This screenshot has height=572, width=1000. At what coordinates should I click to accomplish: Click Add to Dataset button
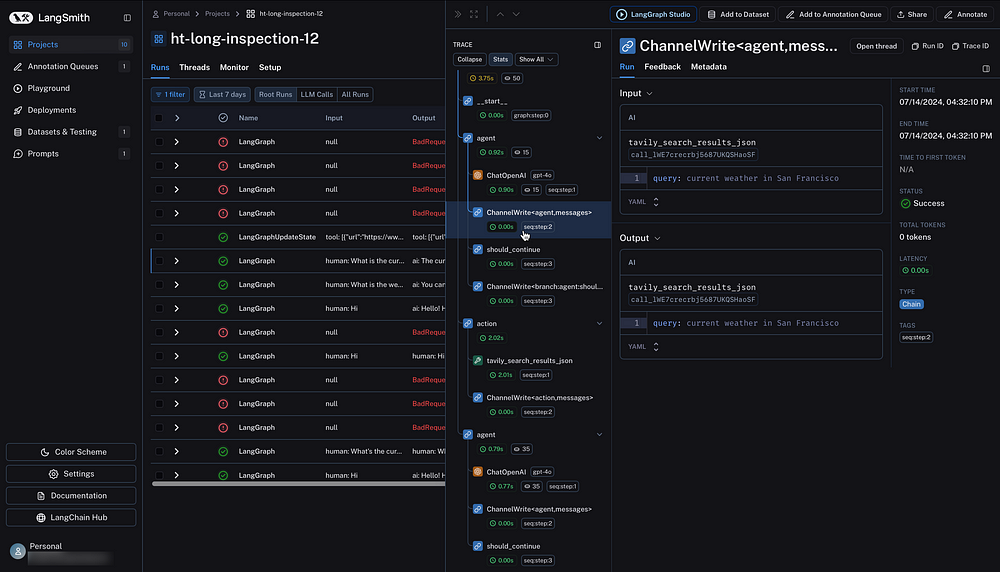pos(738,14)
